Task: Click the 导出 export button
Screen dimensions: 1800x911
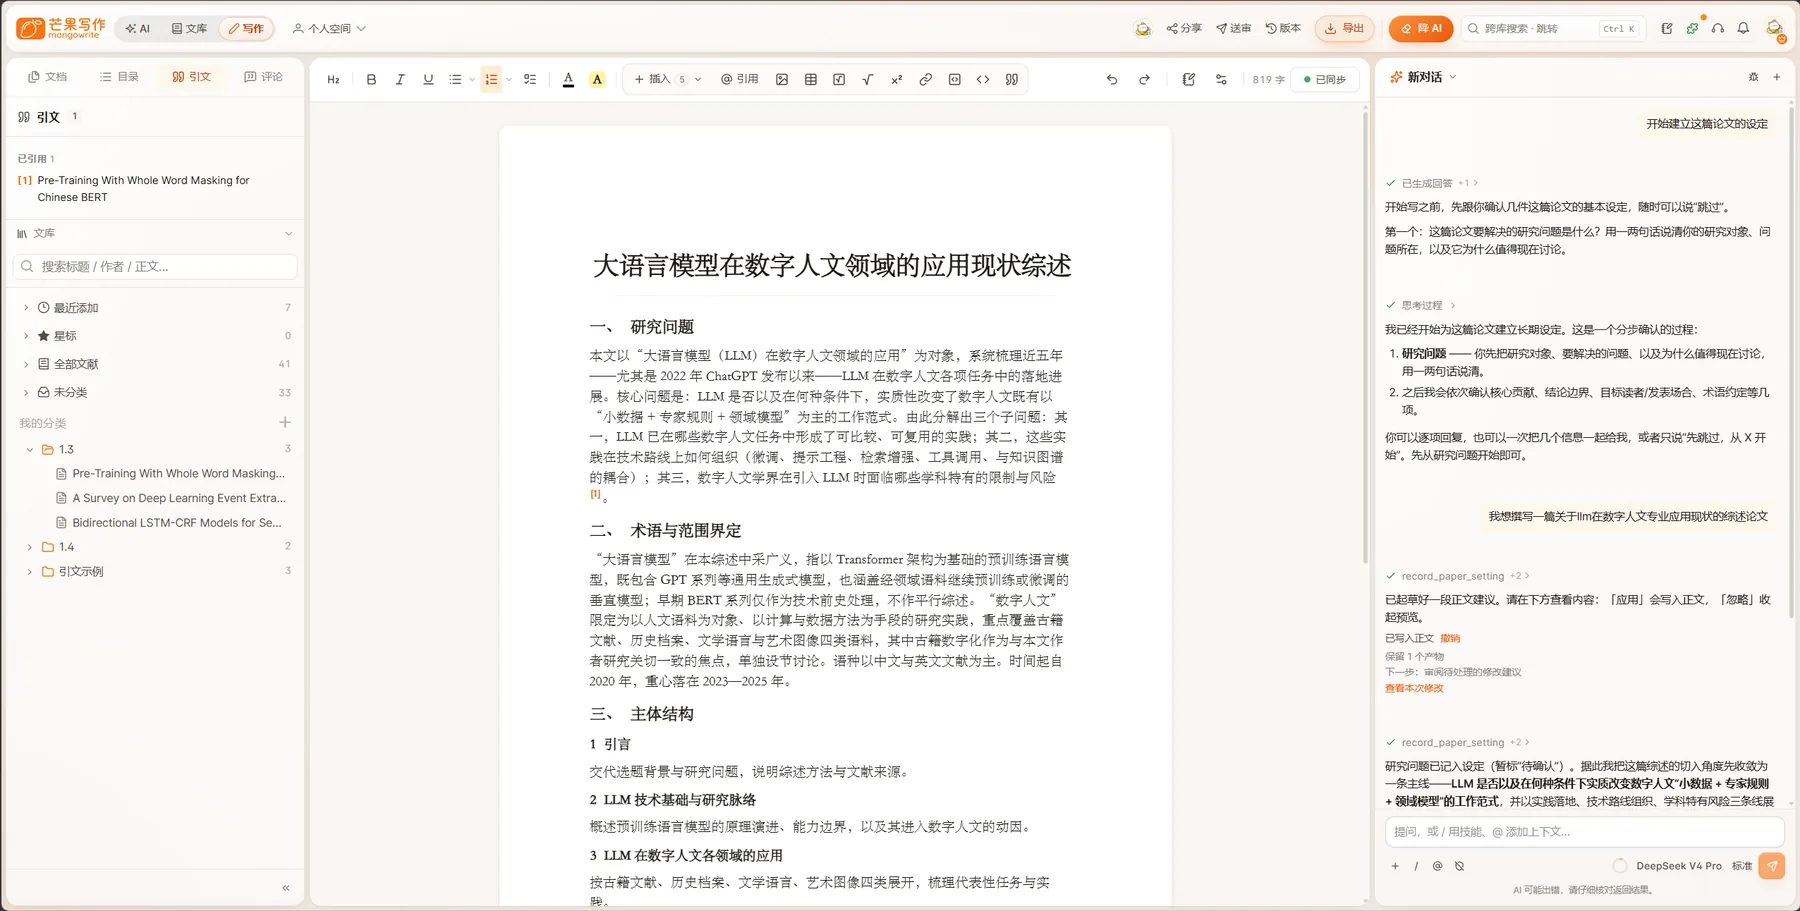Action: pos(1344,28)
